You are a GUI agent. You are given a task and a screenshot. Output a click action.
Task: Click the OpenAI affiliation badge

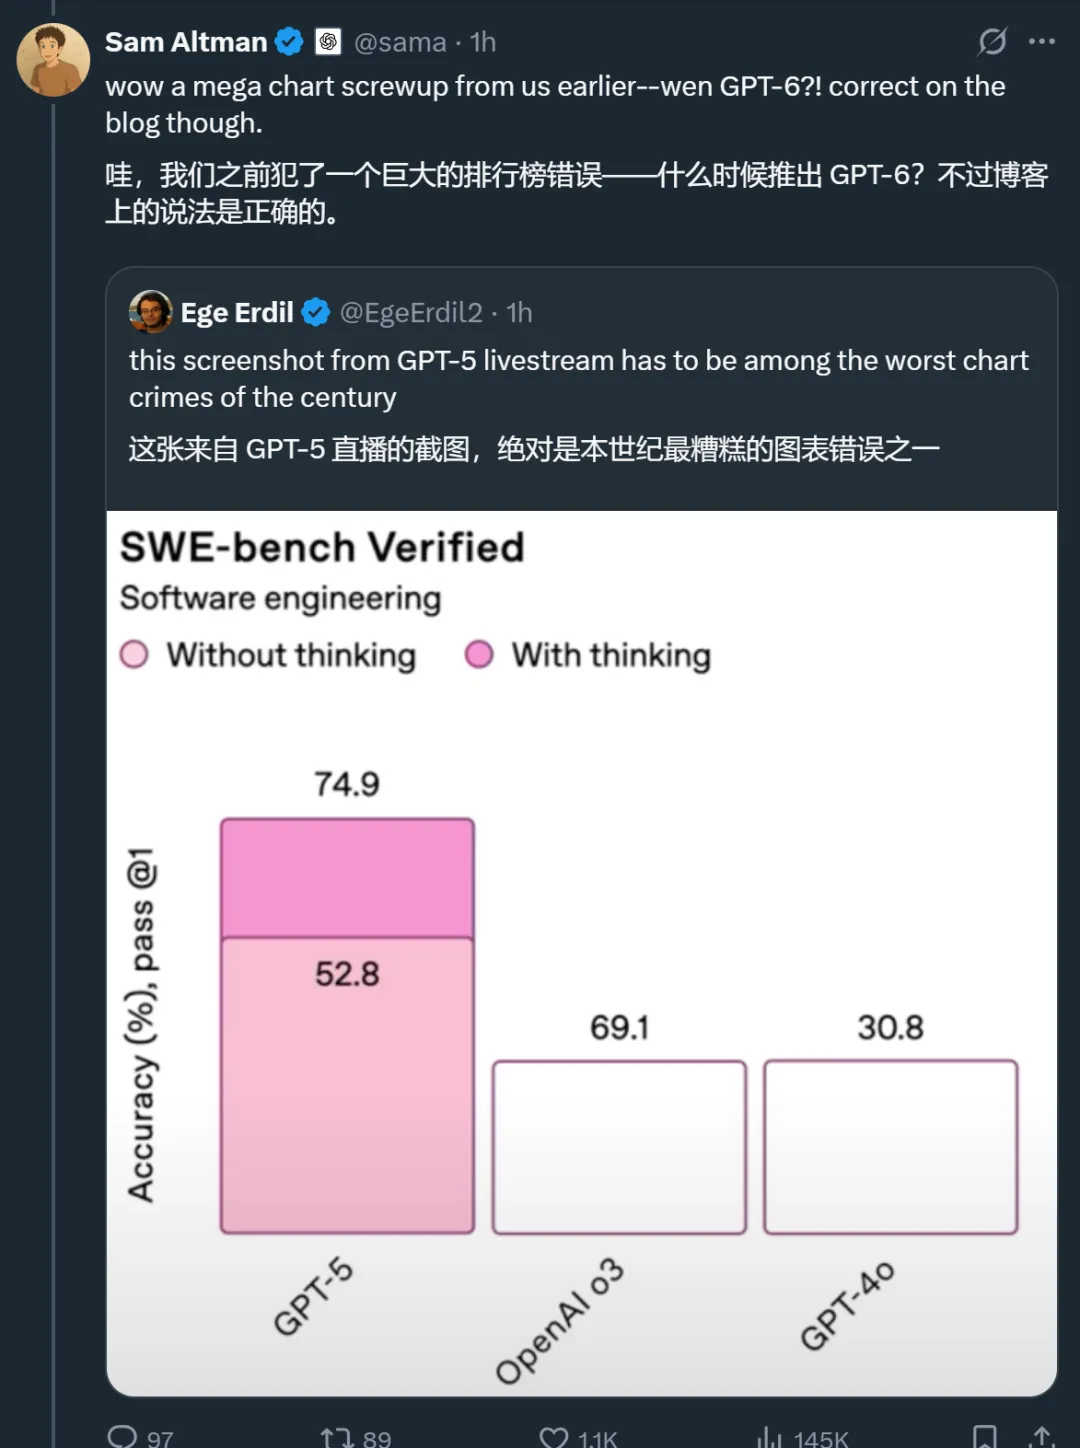pyautogui.click(x=328, y=42)
